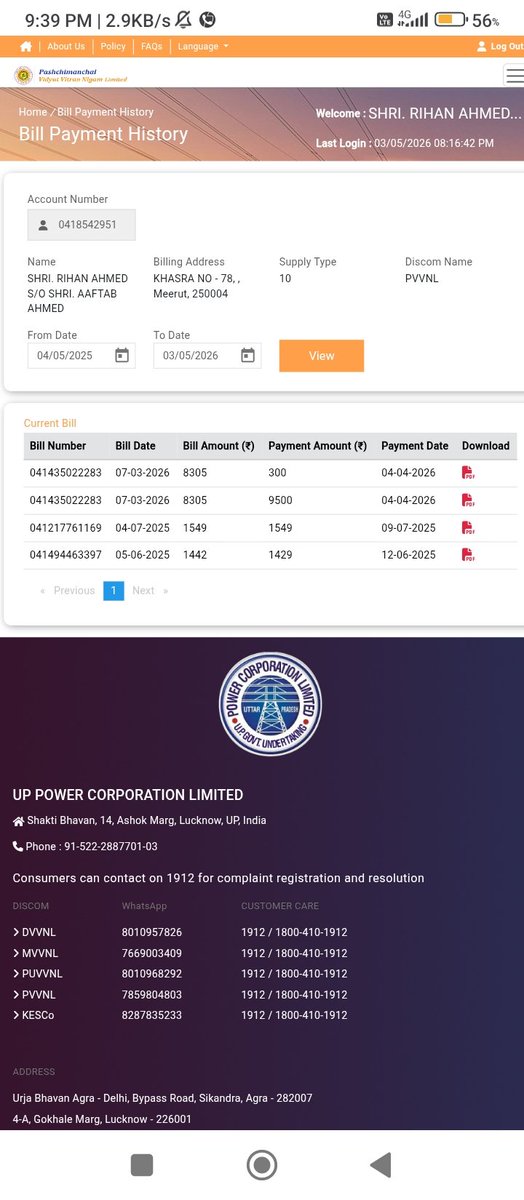Click WhatsApp number 8010957826
Viewport: 524px width, 1200px height.
[152, 932]
